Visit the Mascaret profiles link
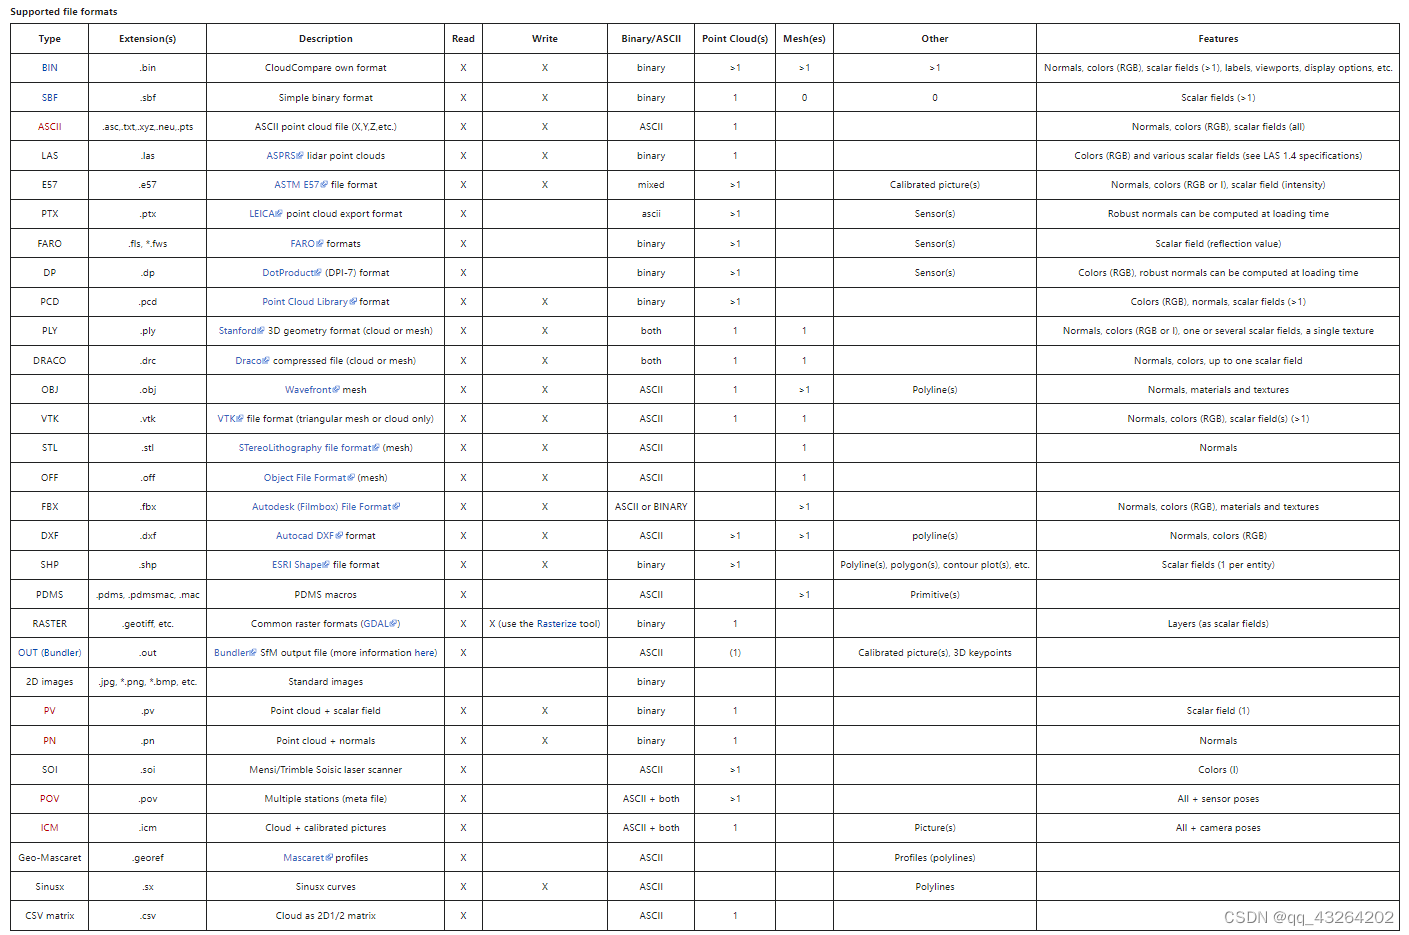Image resolution: width=1409 pixels, height=935 pixels. click(x=307, y=858)
